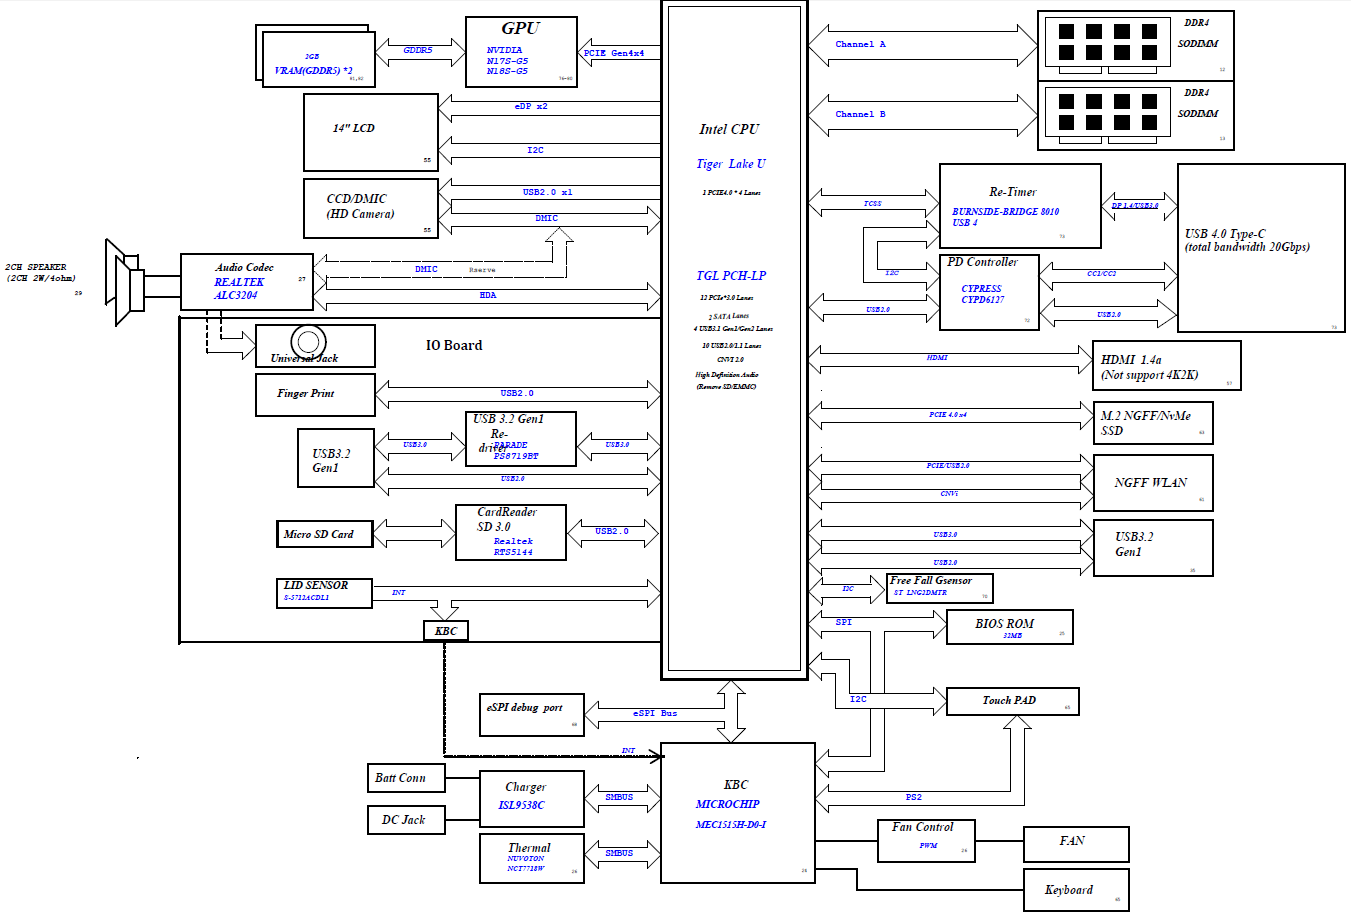Click the USB 4.0 Type-C block

coord(1260,248)
